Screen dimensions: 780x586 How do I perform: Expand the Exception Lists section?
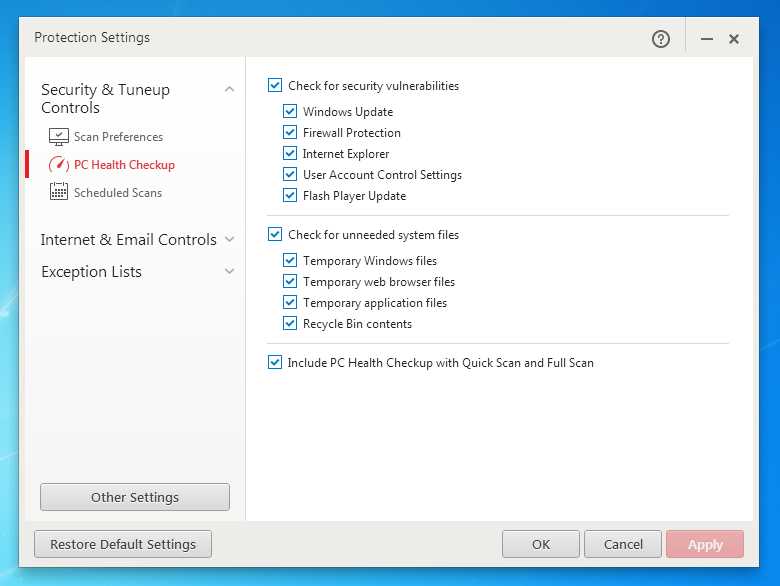click(x=229, y=272)
